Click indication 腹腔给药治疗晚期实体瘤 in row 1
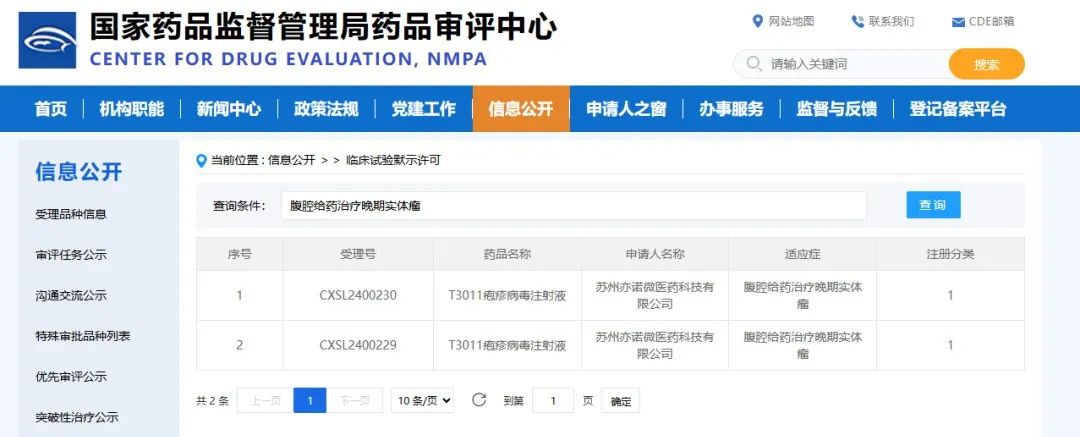 (x=802, y=295)
